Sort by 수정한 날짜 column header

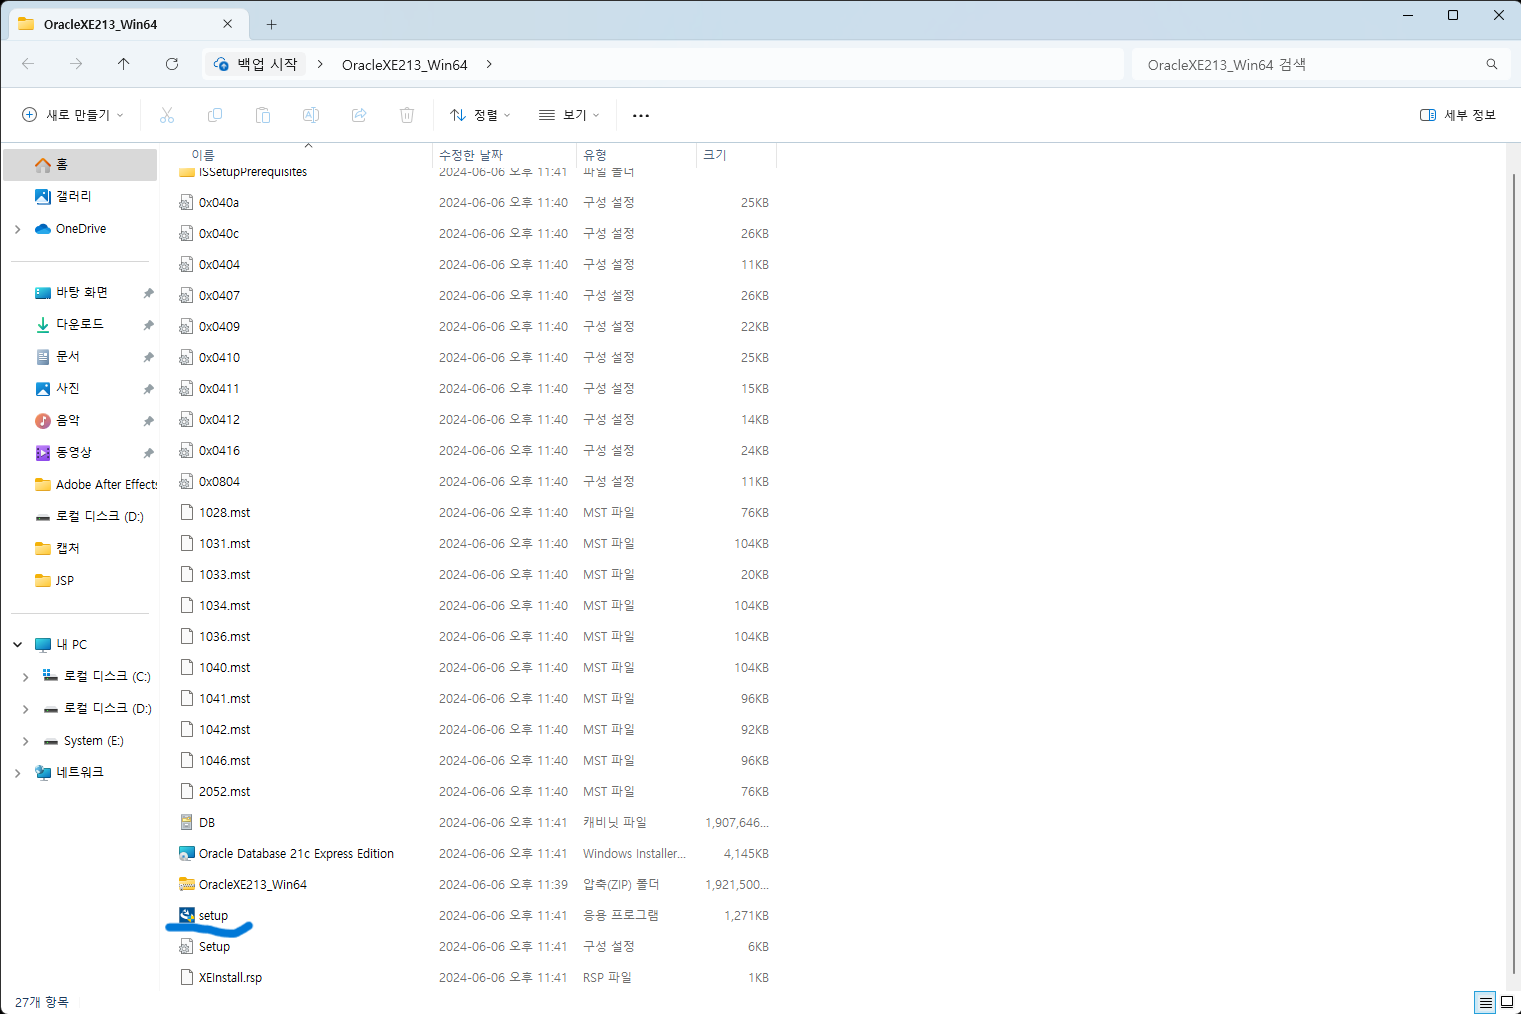coord(504,155)
